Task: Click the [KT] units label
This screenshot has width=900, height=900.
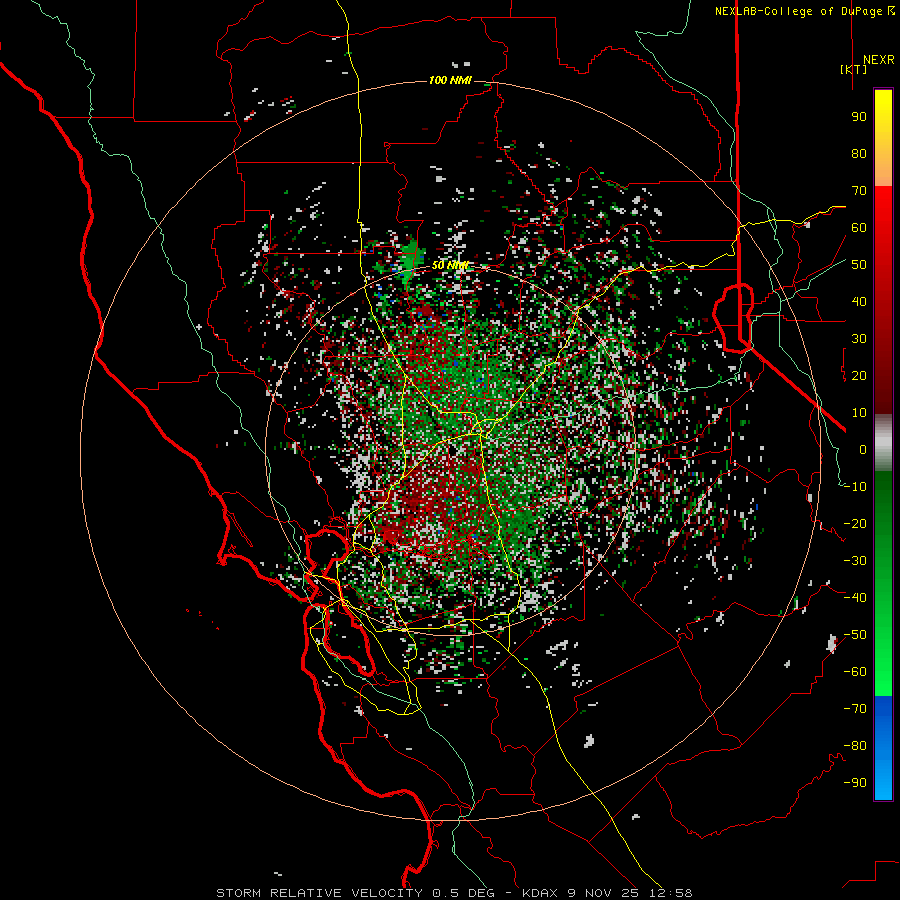Action: click(x=853, y=69)
